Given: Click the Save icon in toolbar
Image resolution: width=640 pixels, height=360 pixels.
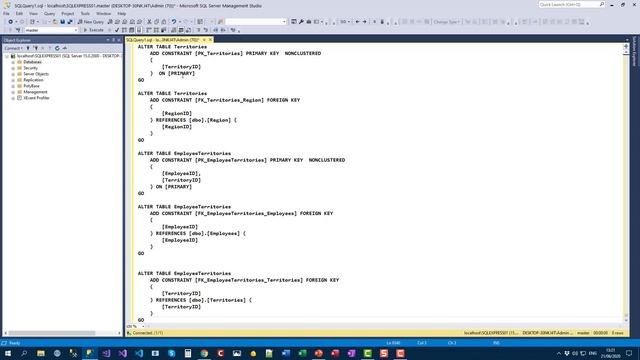Looking at the screenshot, I should (x=62, y=22).
